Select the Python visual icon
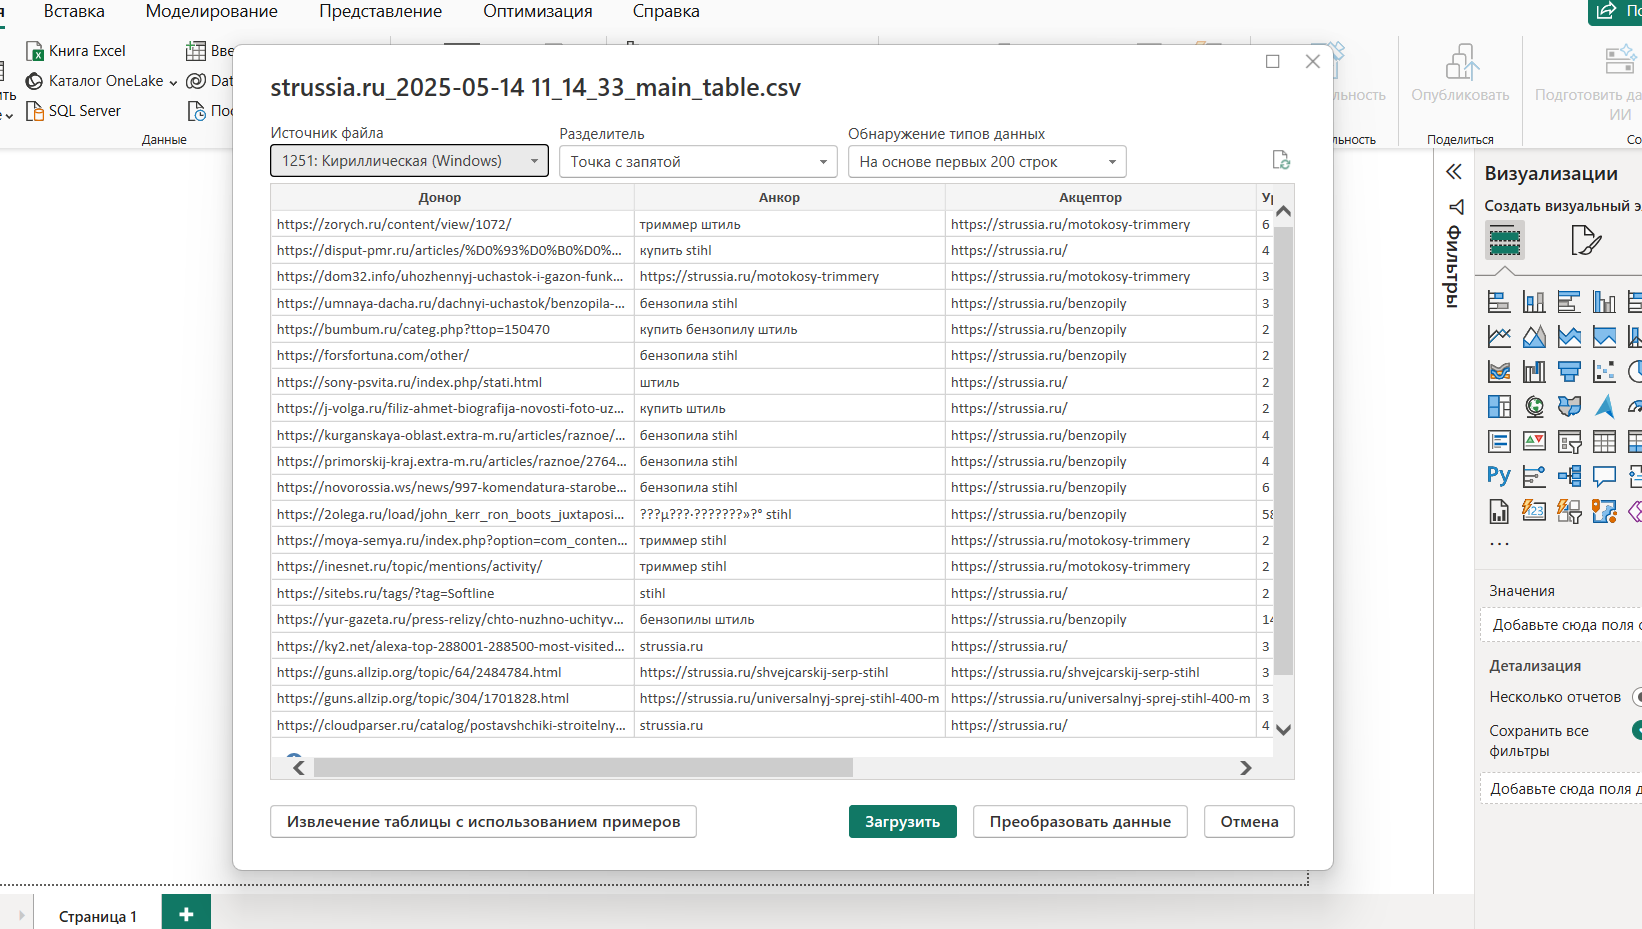 tap(1498, 476)
